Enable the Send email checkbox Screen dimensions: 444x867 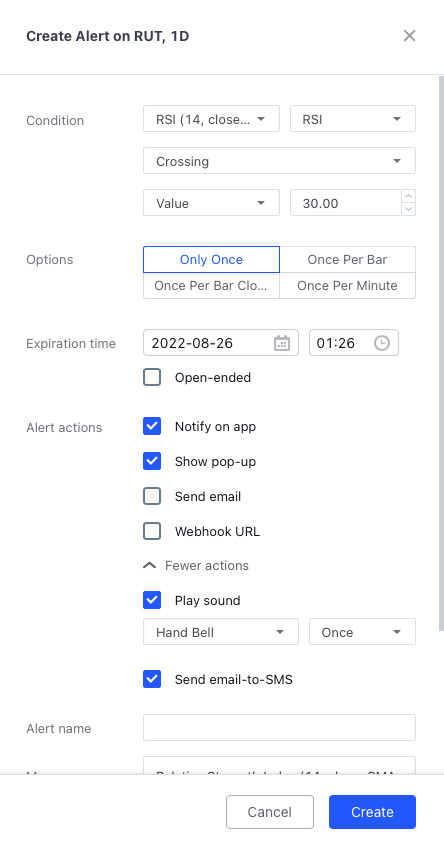pos(152,497)
